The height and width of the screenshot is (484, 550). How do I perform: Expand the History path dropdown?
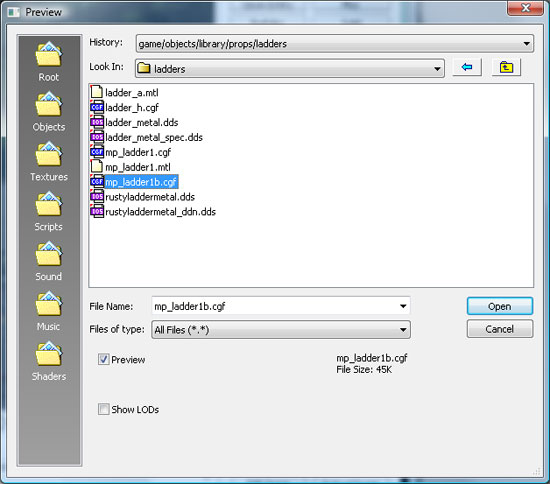pyautogui.click(x=526, y=44)
